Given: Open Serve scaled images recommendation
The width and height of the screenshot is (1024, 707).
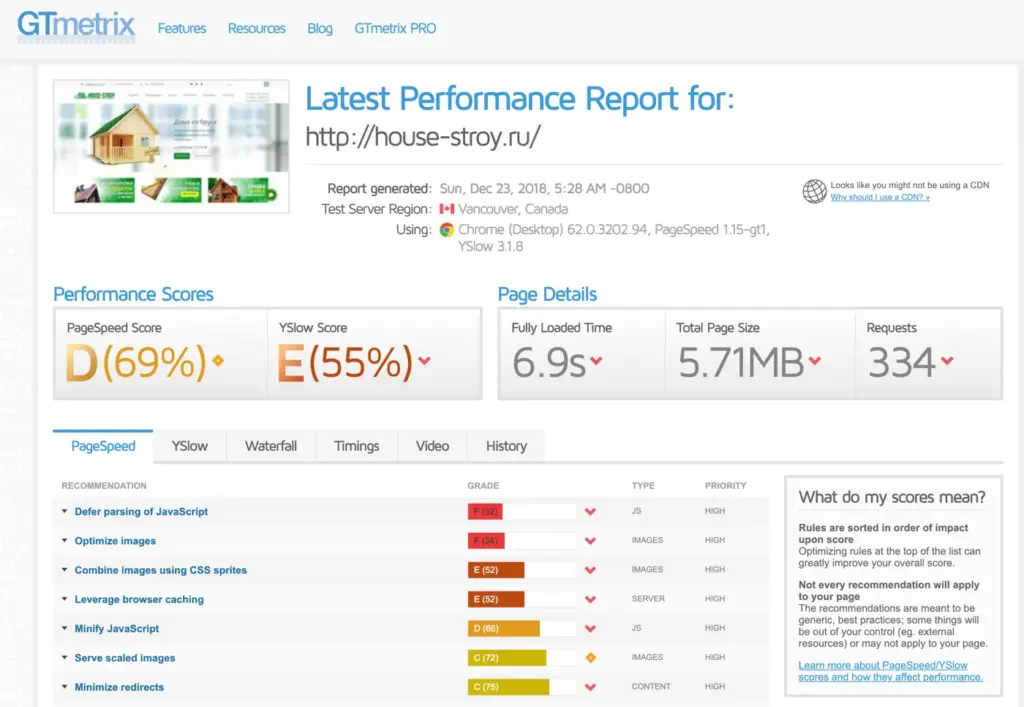Looking at the screenshot, I should coord(125,658).
